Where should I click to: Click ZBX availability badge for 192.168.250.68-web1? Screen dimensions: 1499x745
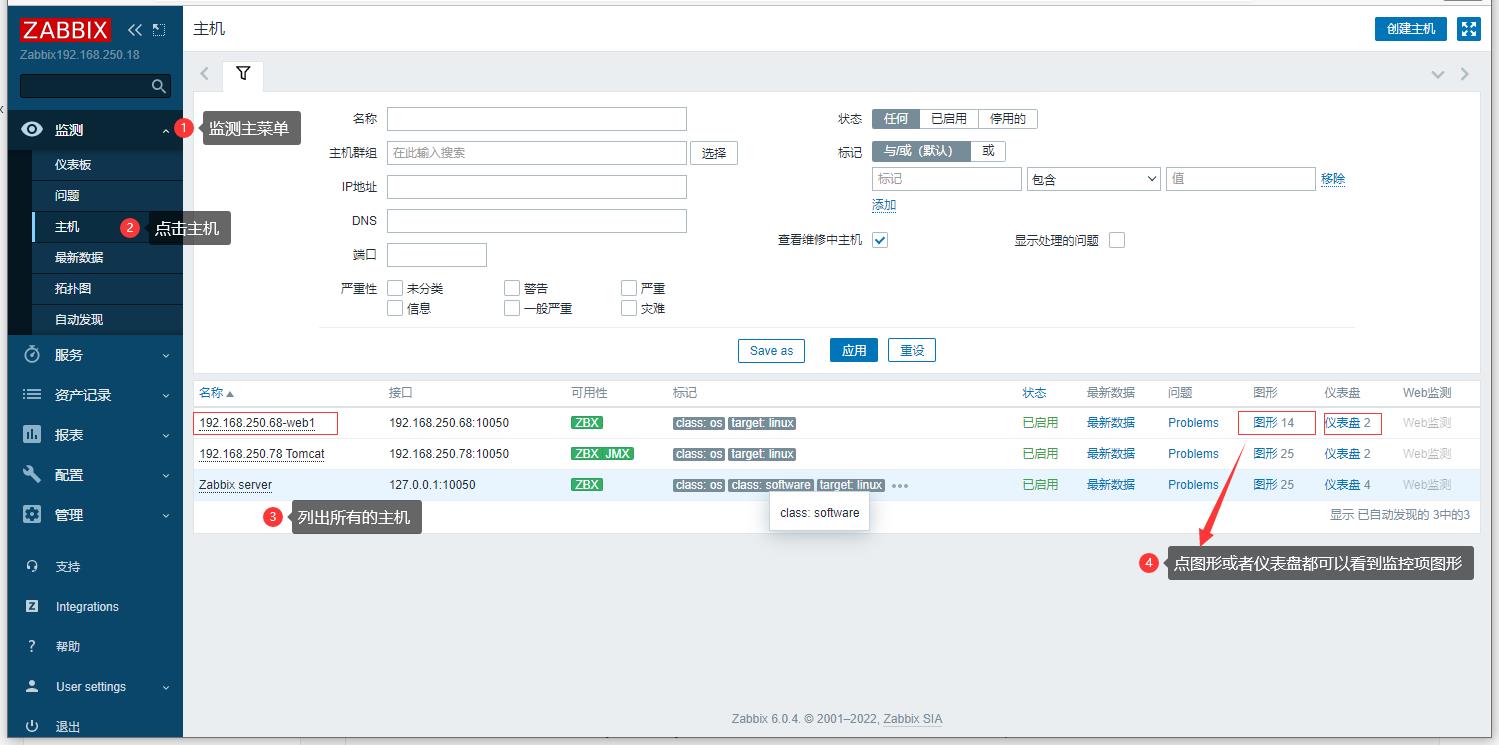(587, 423)
